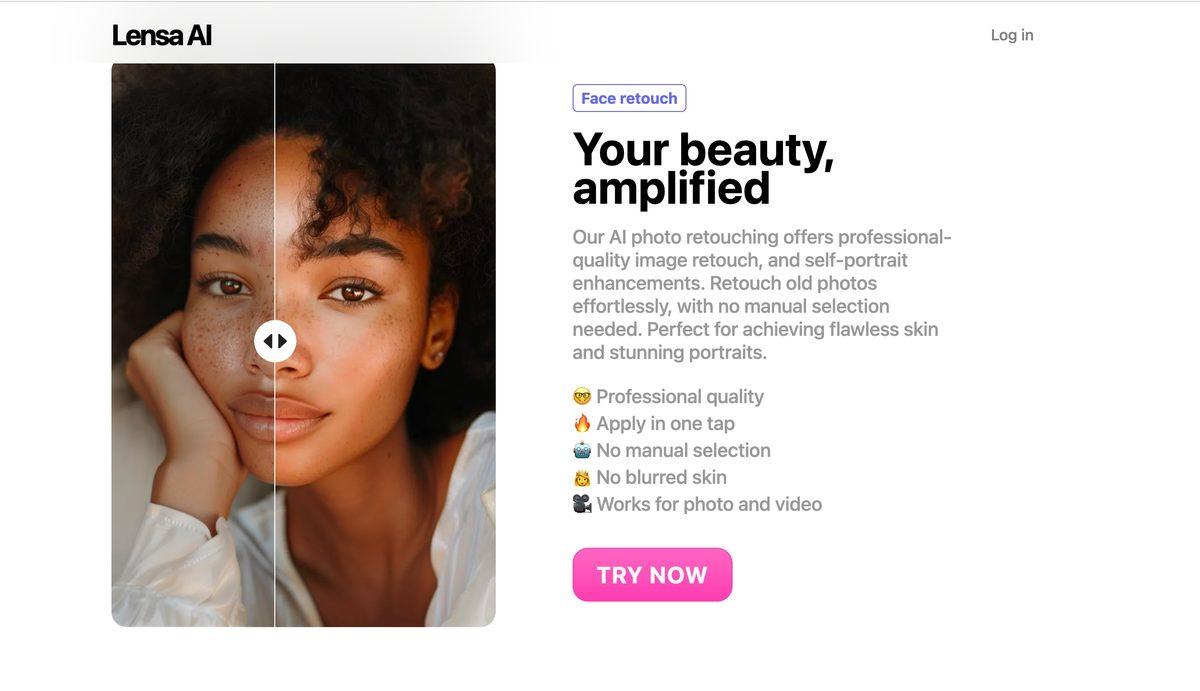Click the arrows icon on the comparison handle
Screen dimensions: 1200x691
pos(275,340)
